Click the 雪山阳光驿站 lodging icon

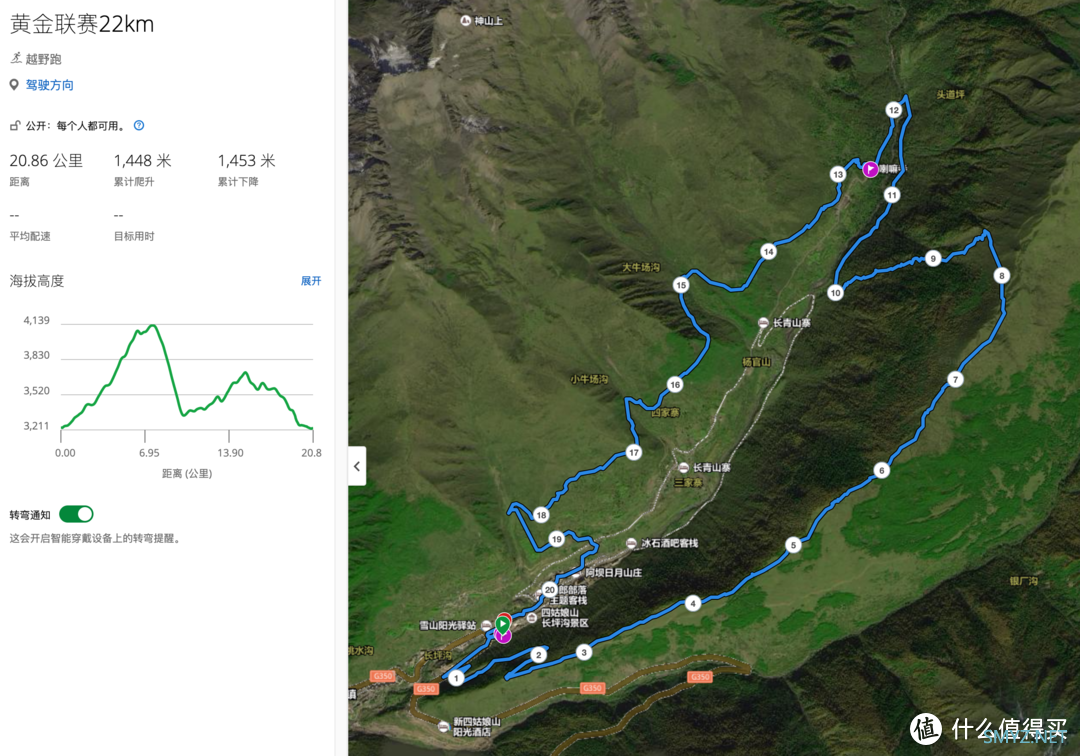click(486, 625)
